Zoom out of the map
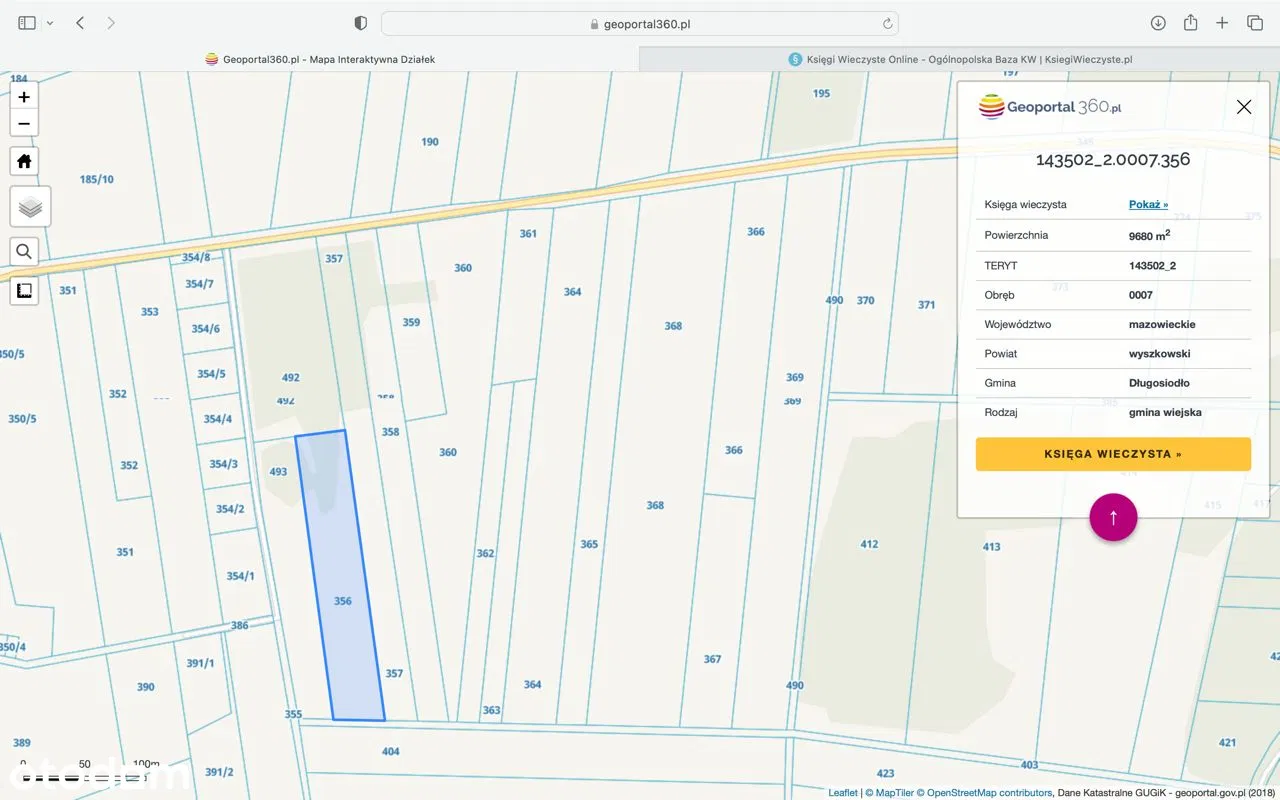The image size is (1280, 800). [24, 124]
